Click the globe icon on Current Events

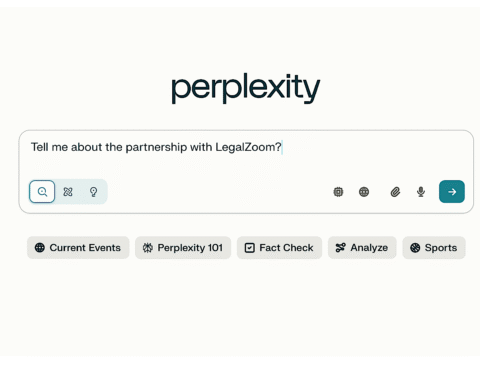click(x=40, y=248)
